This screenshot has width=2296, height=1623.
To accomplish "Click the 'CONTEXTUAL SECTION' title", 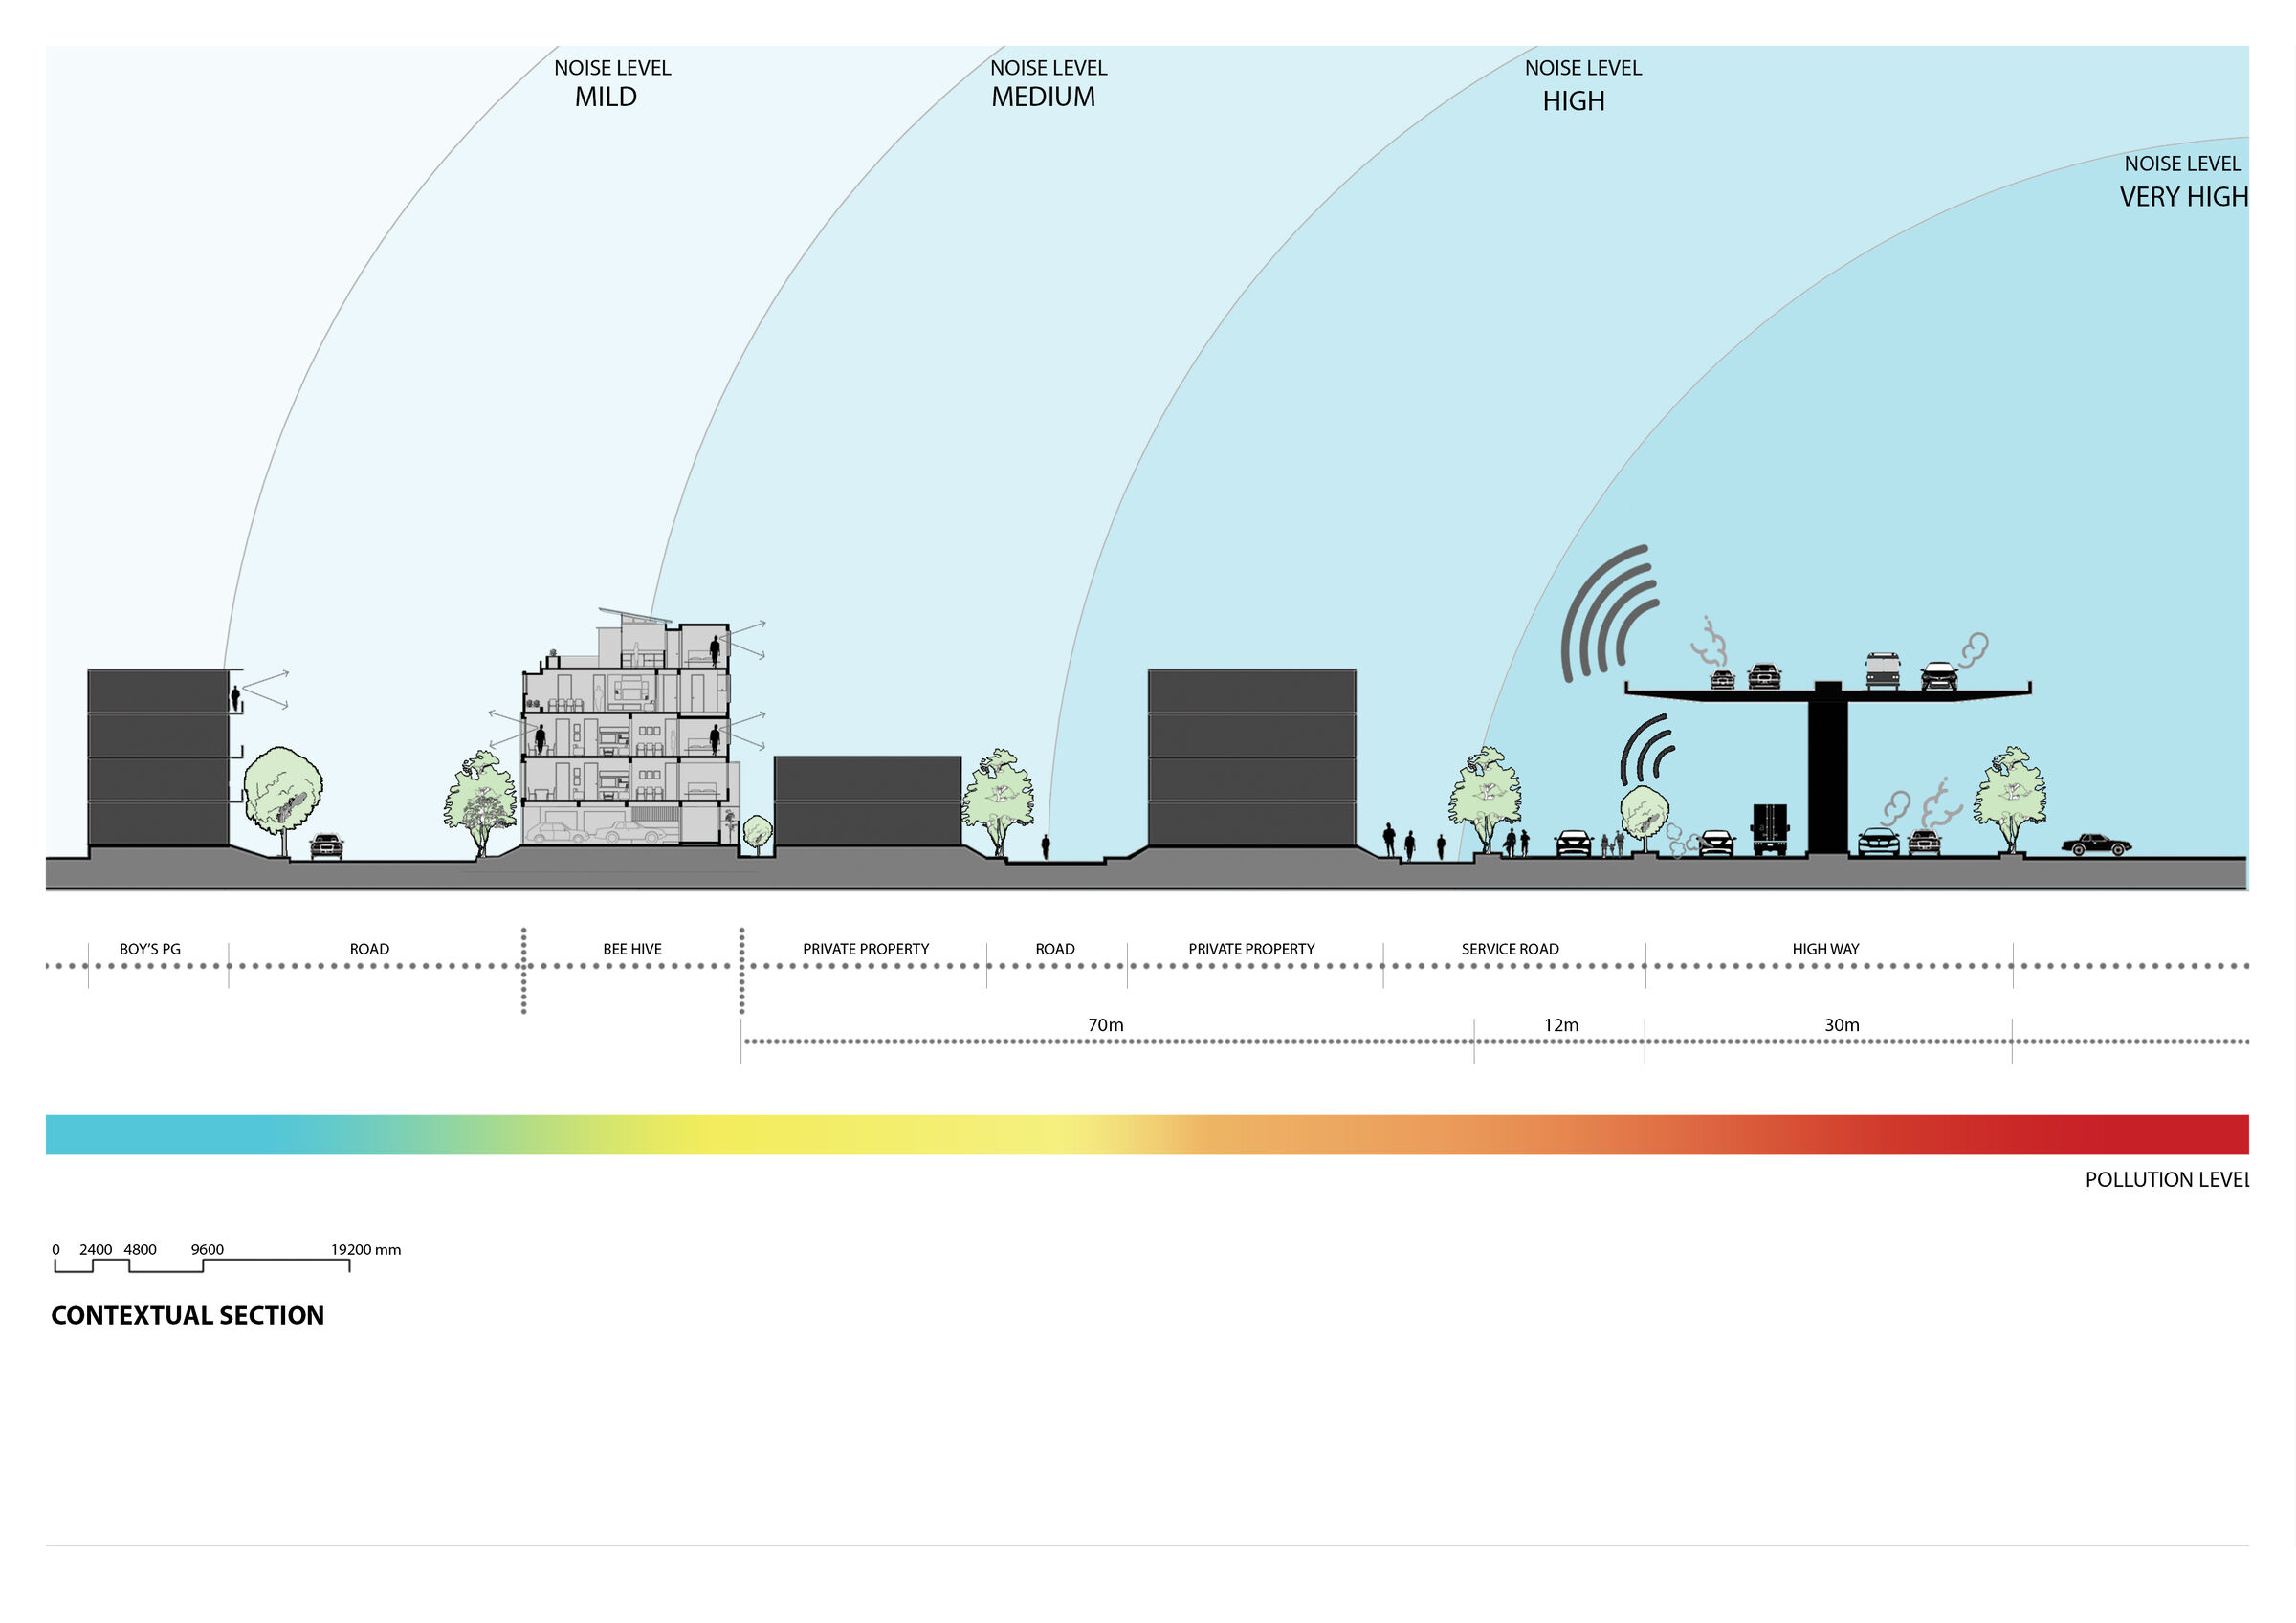I will [188, 1315].
